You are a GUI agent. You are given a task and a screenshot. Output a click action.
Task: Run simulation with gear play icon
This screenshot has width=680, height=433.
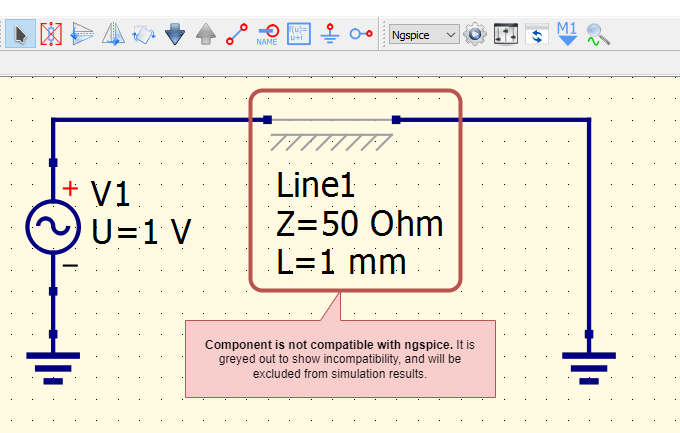click(x=475, y=34)
